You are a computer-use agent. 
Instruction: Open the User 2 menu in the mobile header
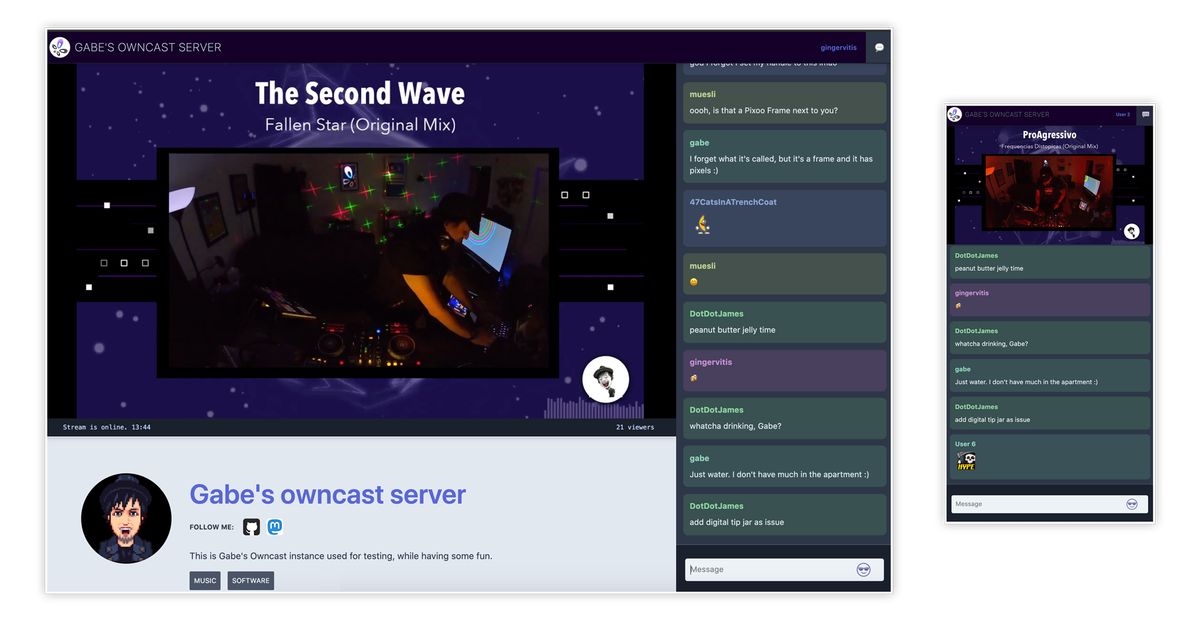pos(1122,114)
